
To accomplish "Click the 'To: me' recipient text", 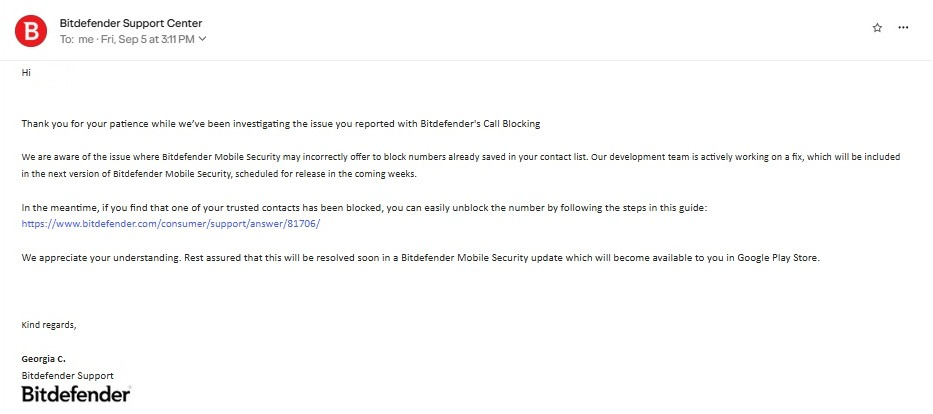I will pos(76,39).
